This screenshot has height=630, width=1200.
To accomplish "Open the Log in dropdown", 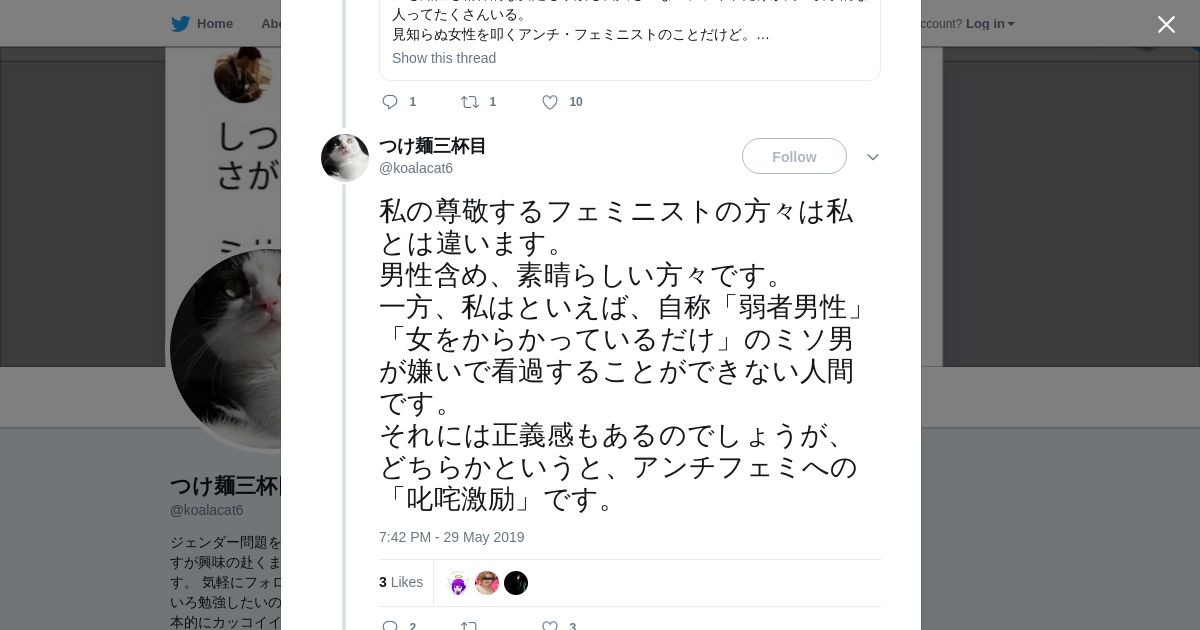I will (x=990, y=24).
